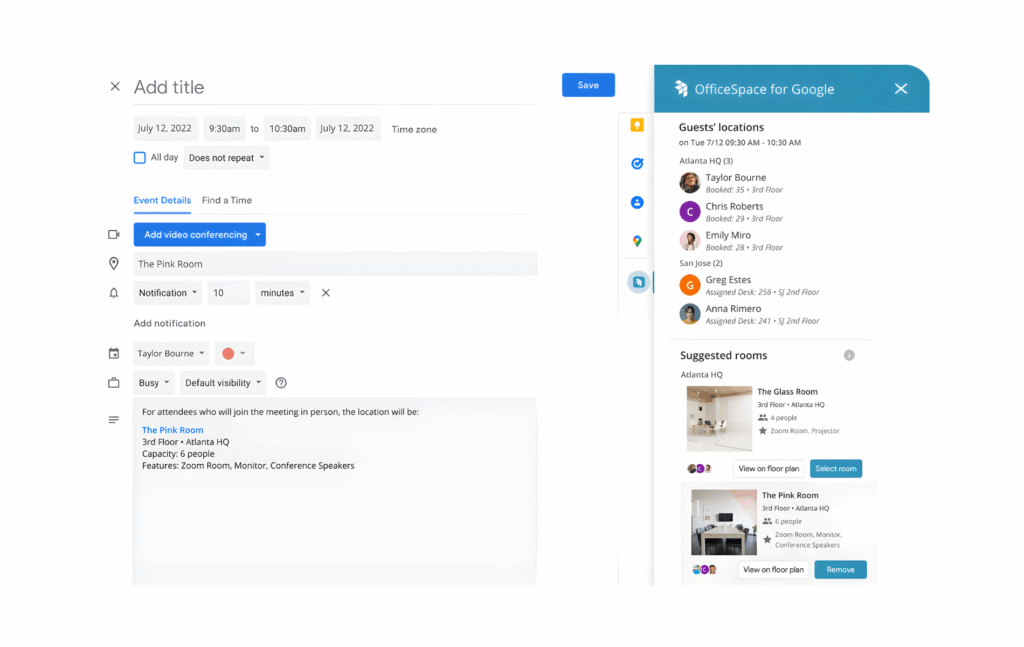Select room for The Glass Room
The image size is (1024, 647).
836,468
